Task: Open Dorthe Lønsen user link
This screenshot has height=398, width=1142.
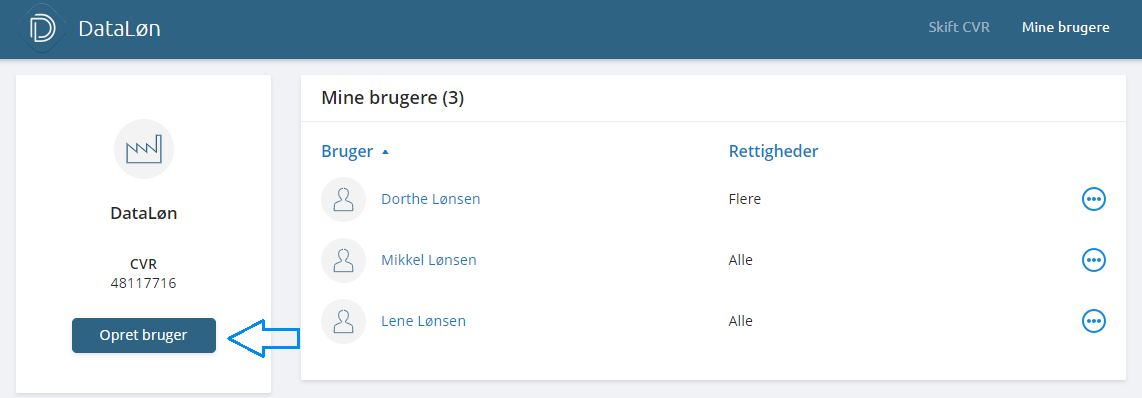Action: point(430,199)
